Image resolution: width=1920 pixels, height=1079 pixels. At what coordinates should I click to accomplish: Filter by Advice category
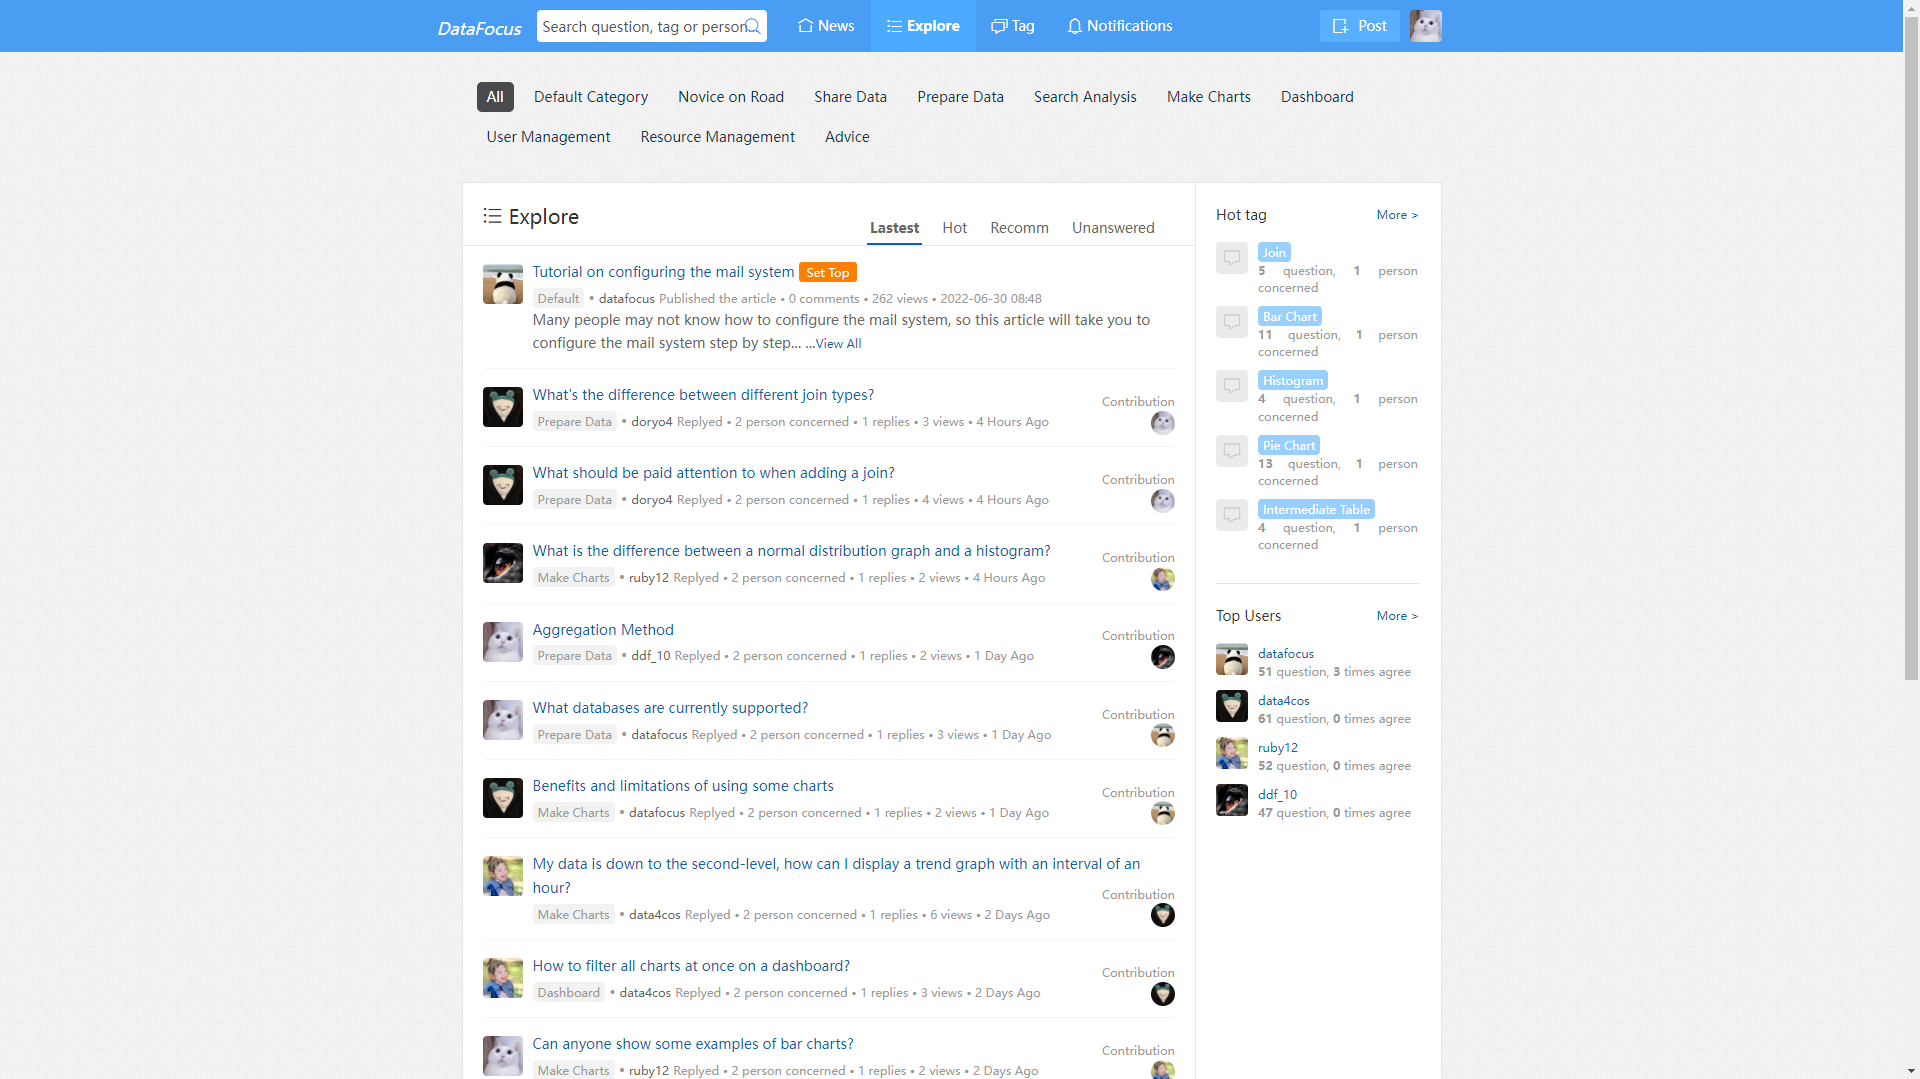tap(847, 137)
